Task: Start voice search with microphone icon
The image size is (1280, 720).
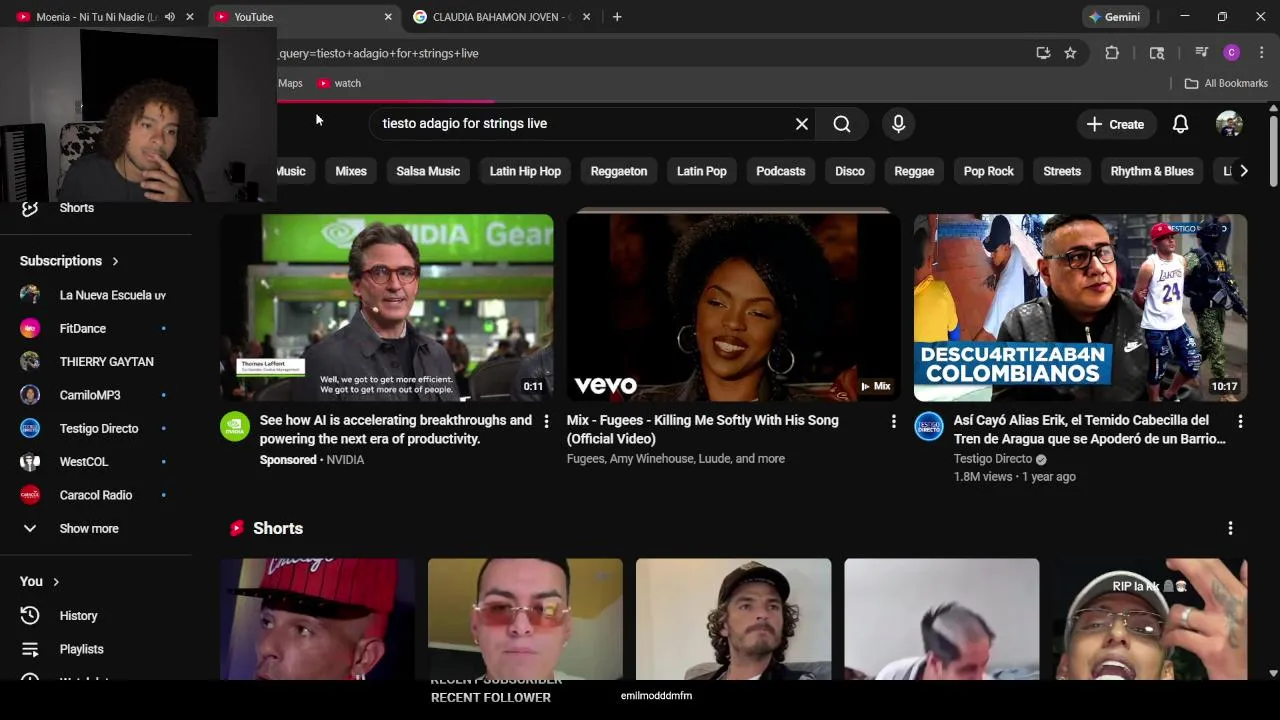Action: 898,124
